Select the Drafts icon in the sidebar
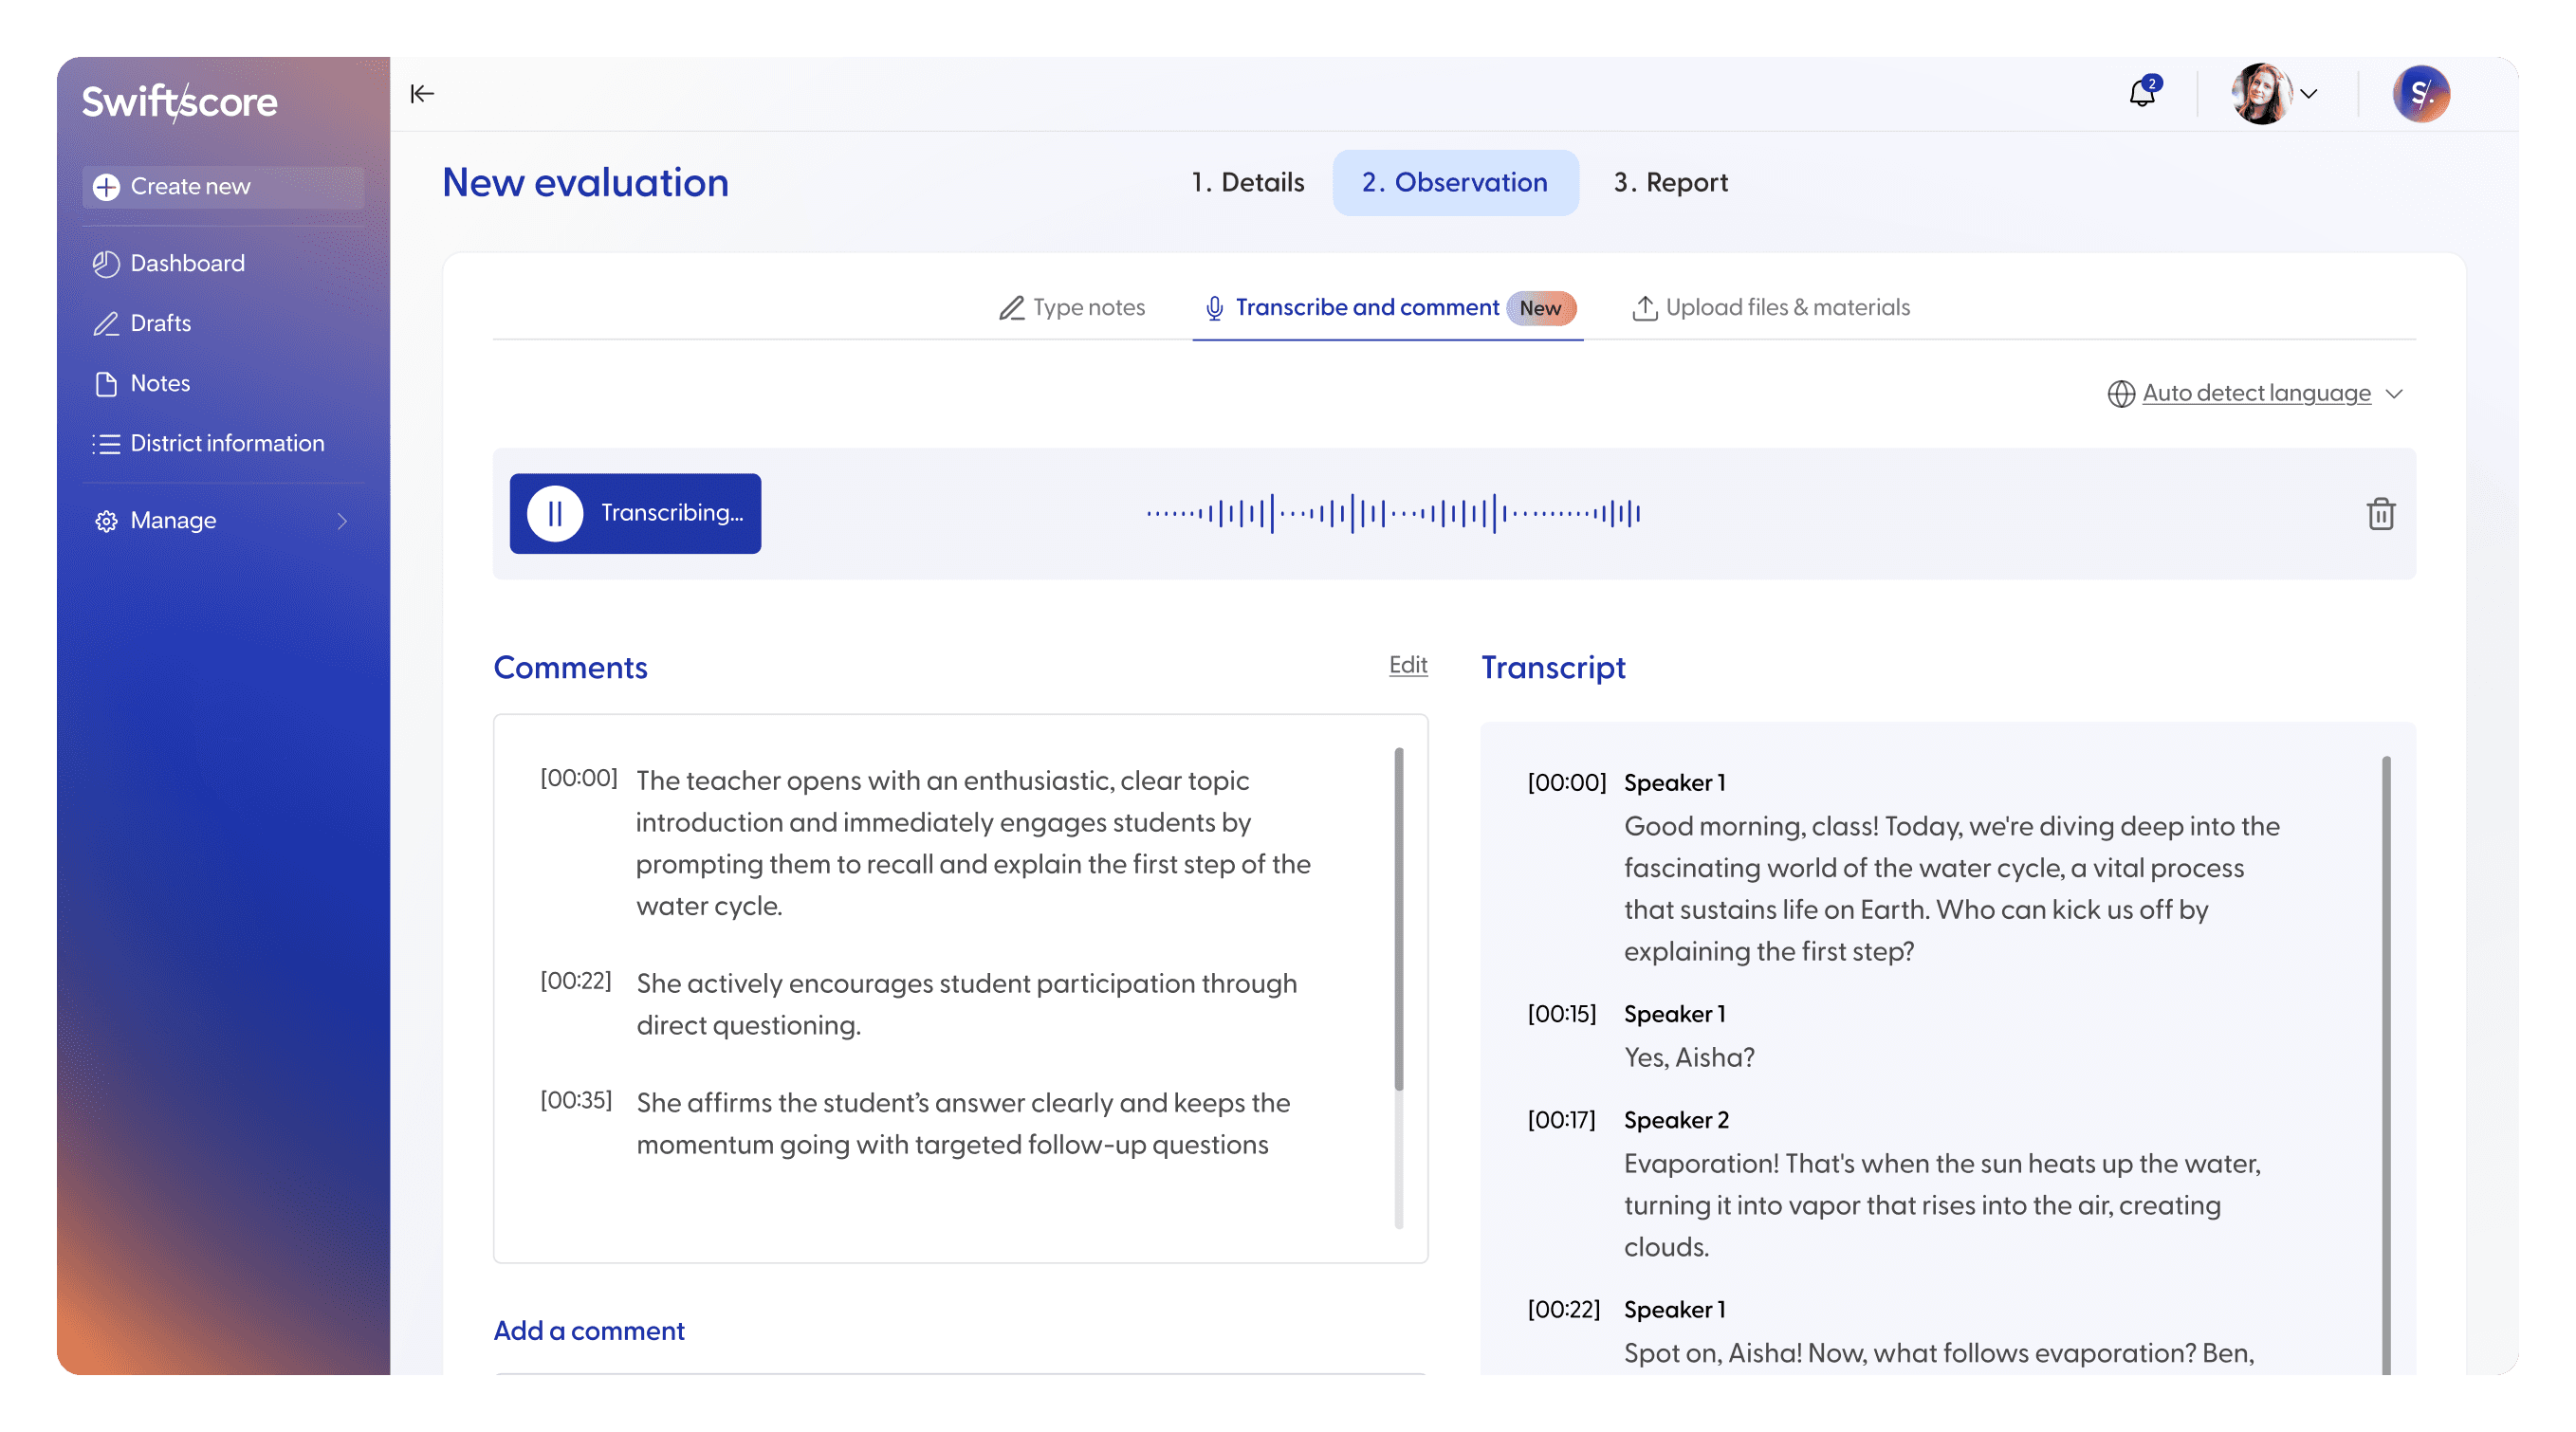Viewport: 2576px width, 1432px height. (x=107, y=323)
